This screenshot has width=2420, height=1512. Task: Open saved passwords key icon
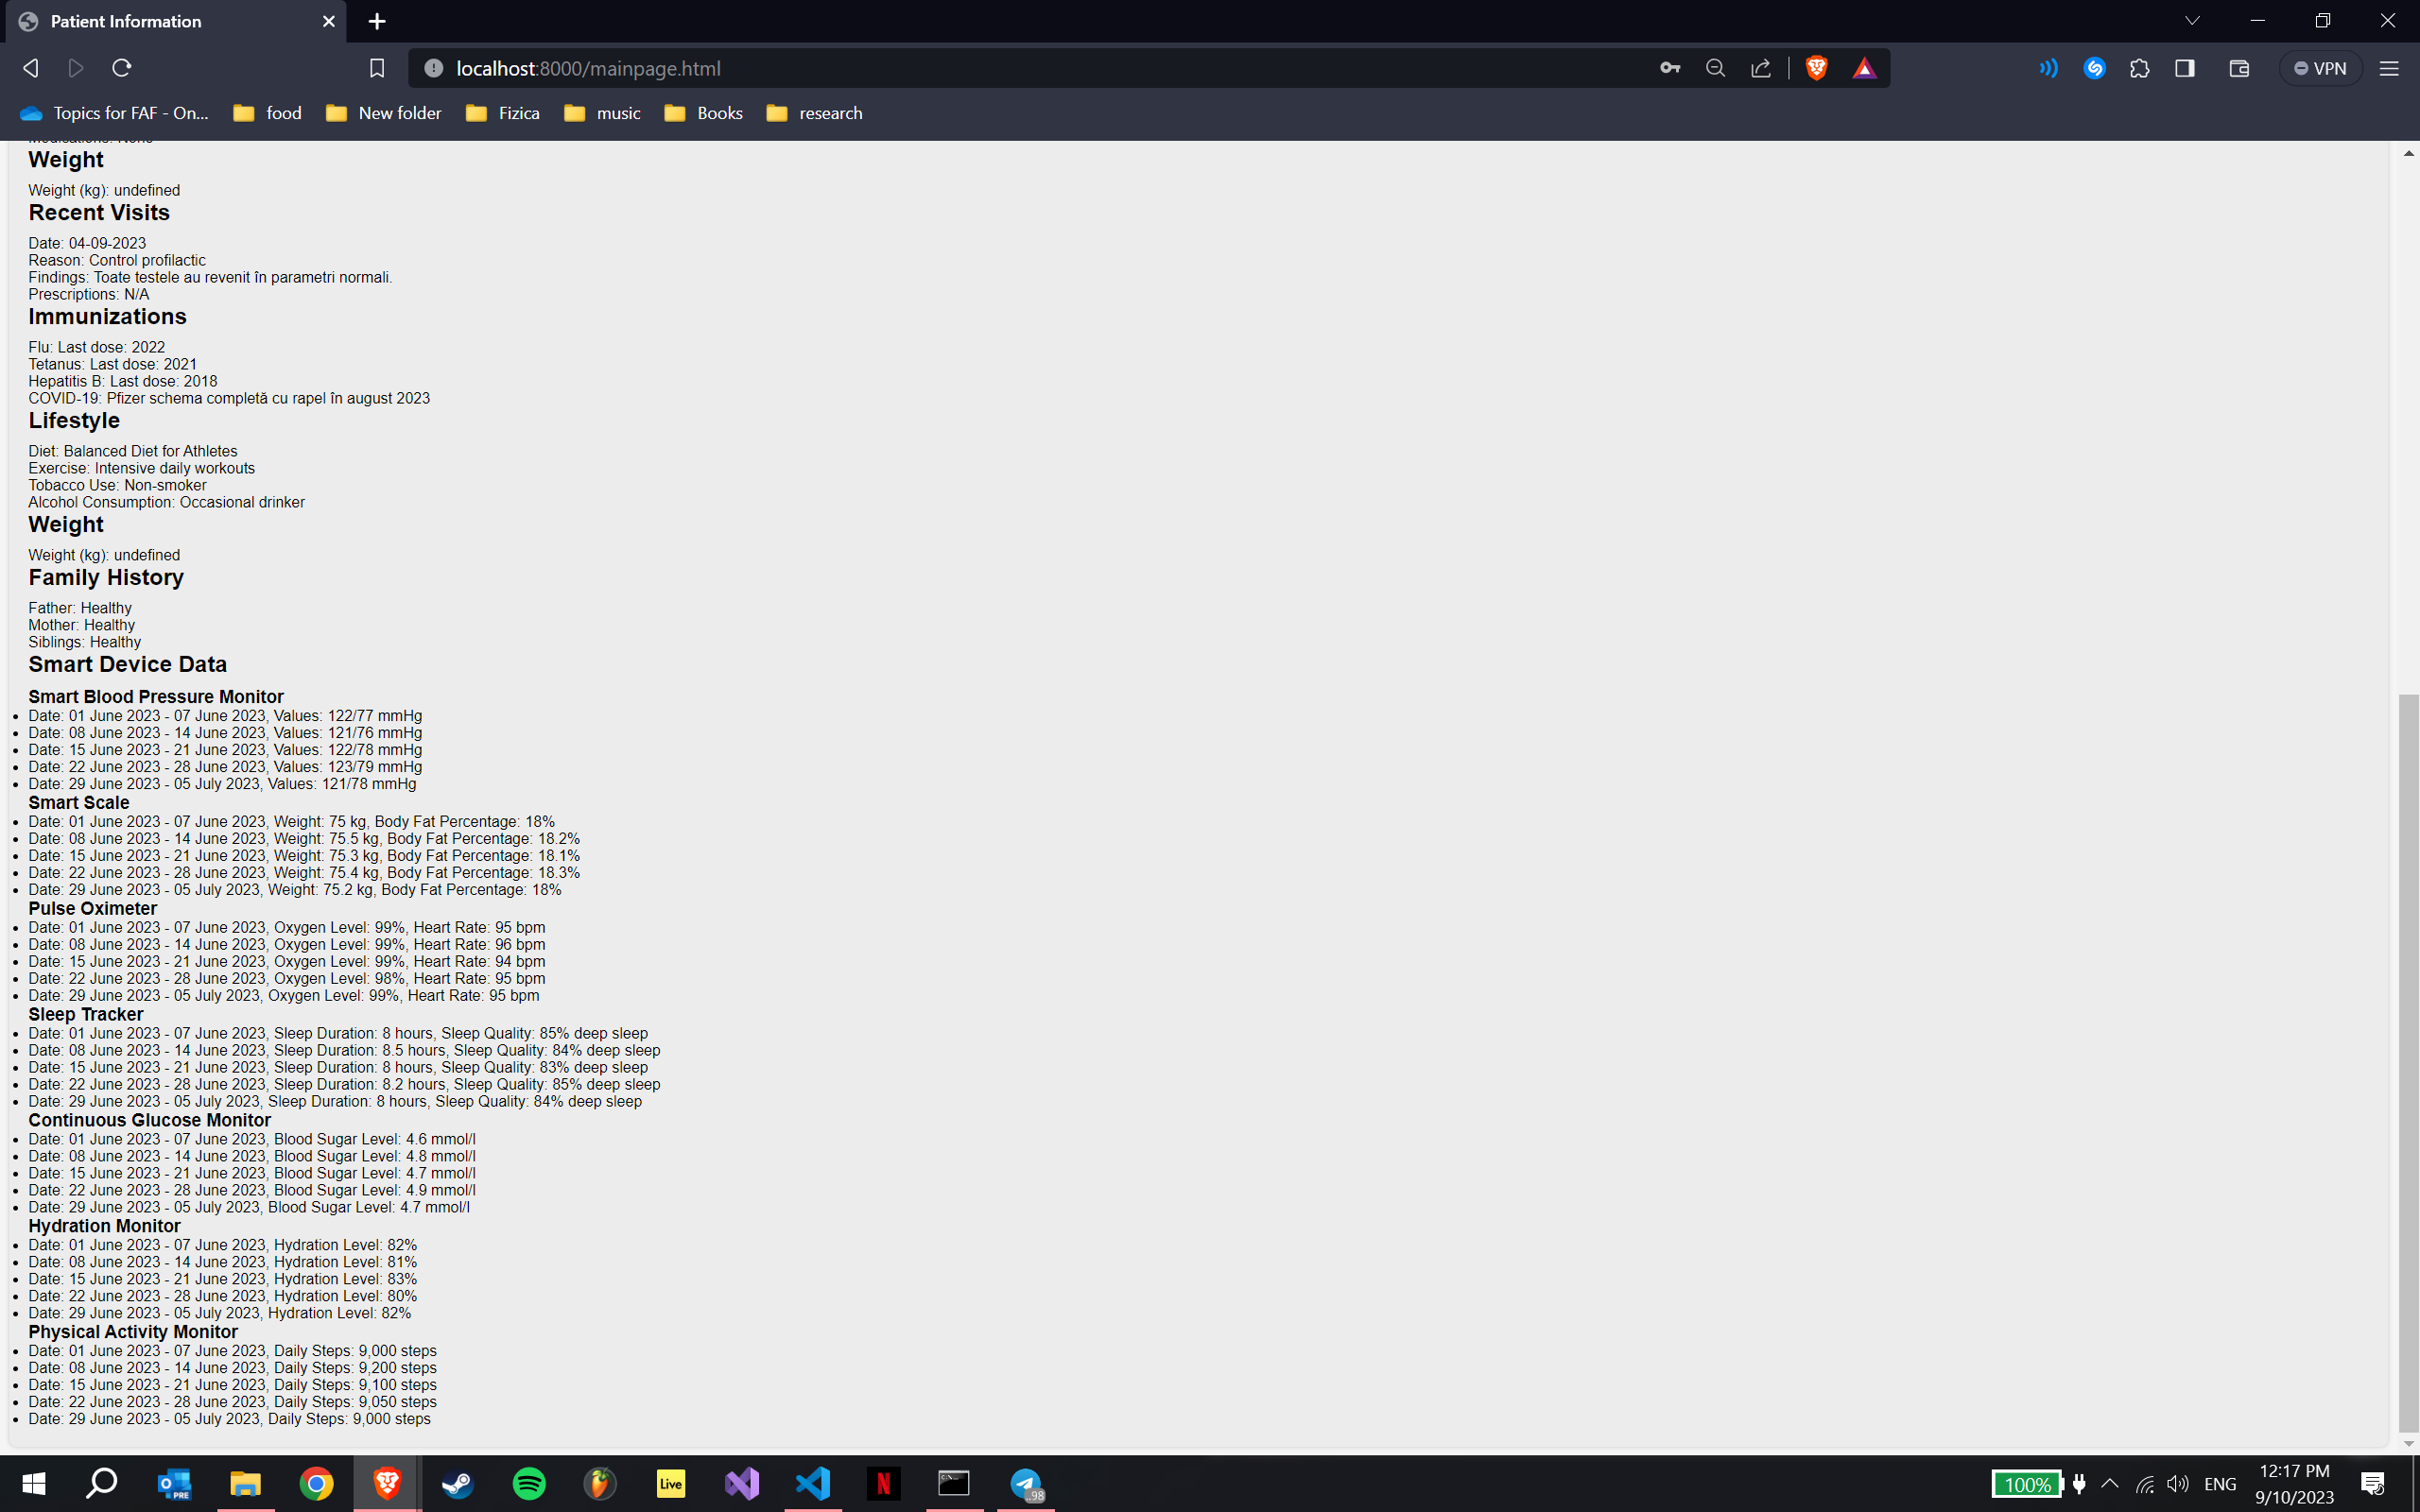tap(1669, 68)
